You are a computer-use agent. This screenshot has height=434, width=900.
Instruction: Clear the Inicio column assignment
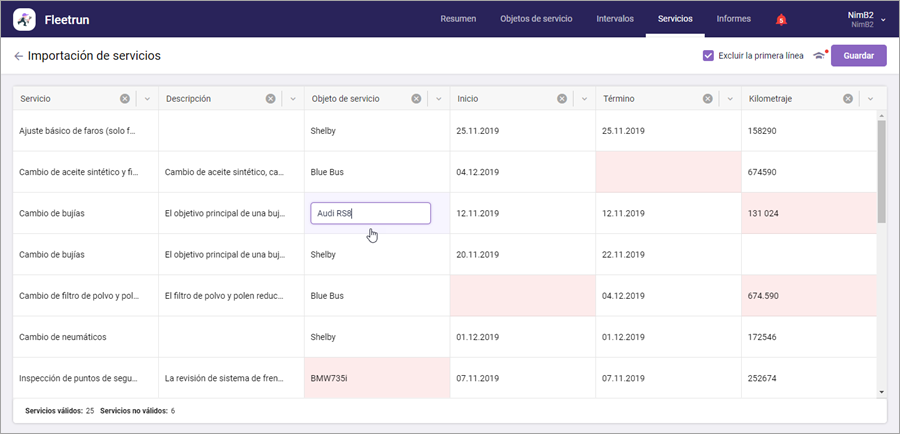click(x=562, y=99)
